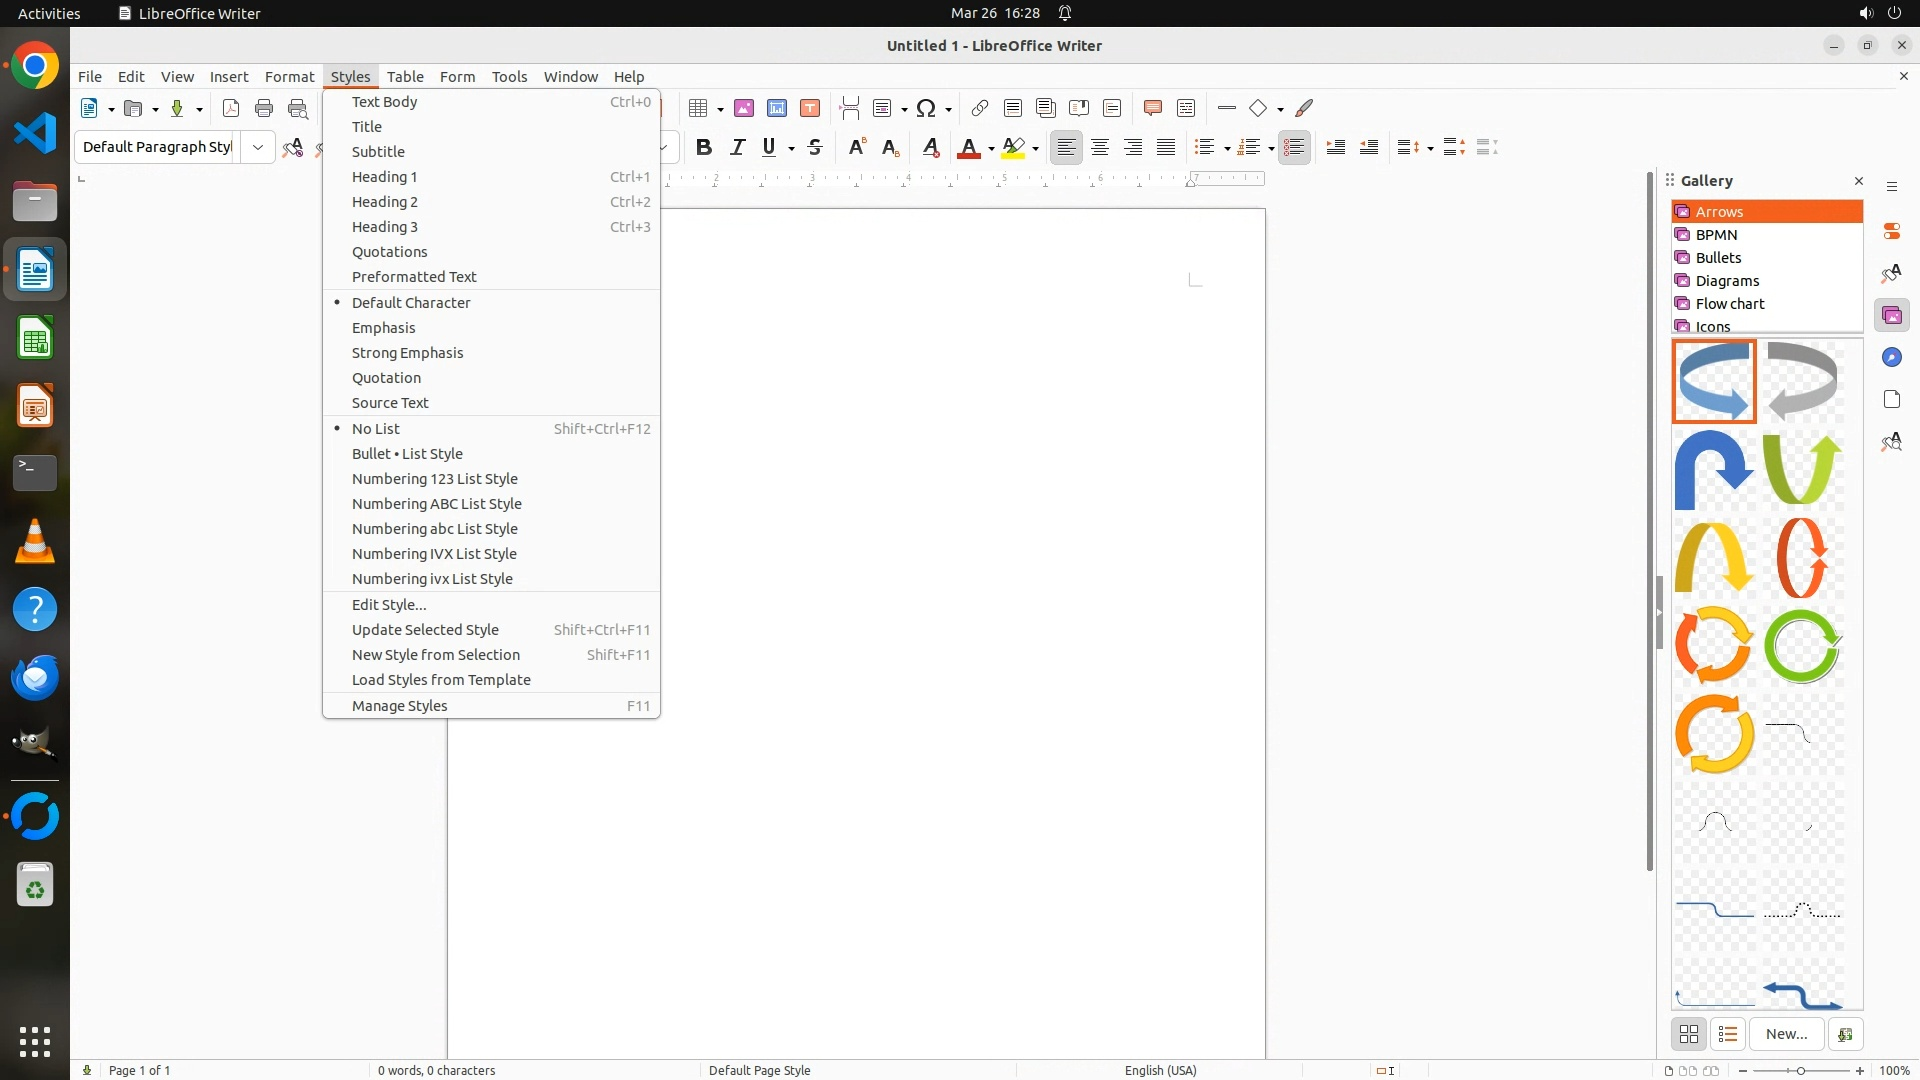1920x1080 pixels.
Task: Click the Insert Table icon
Action: coord(699,109)
